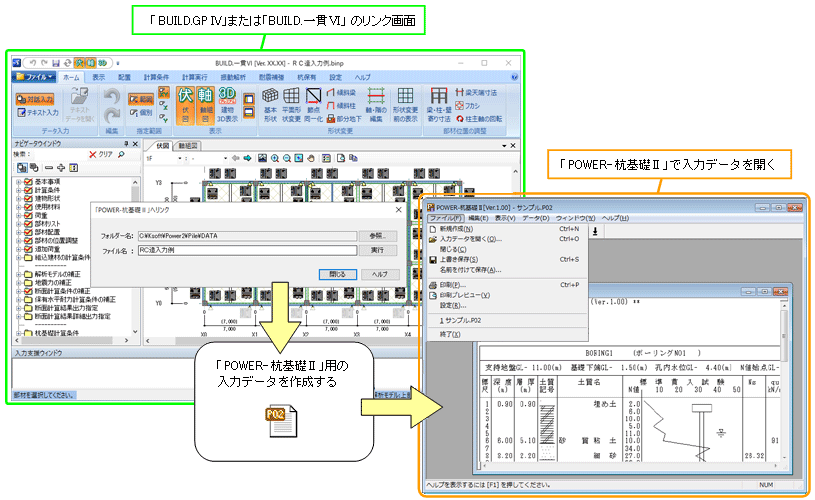Click the フォルダー名 path field
Viewport: 815px width, 500px height.
(x=247, y=236)
